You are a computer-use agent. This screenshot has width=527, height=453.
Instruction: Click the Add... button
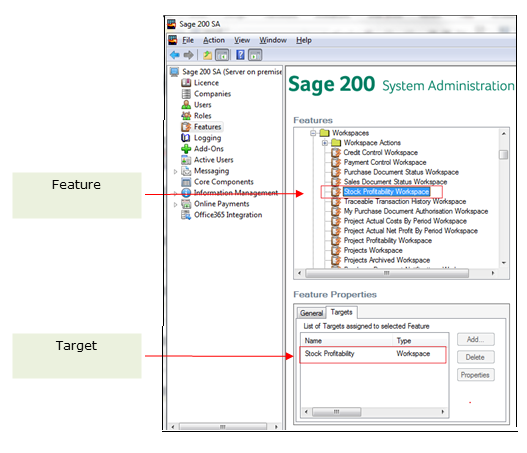point(476,339)
